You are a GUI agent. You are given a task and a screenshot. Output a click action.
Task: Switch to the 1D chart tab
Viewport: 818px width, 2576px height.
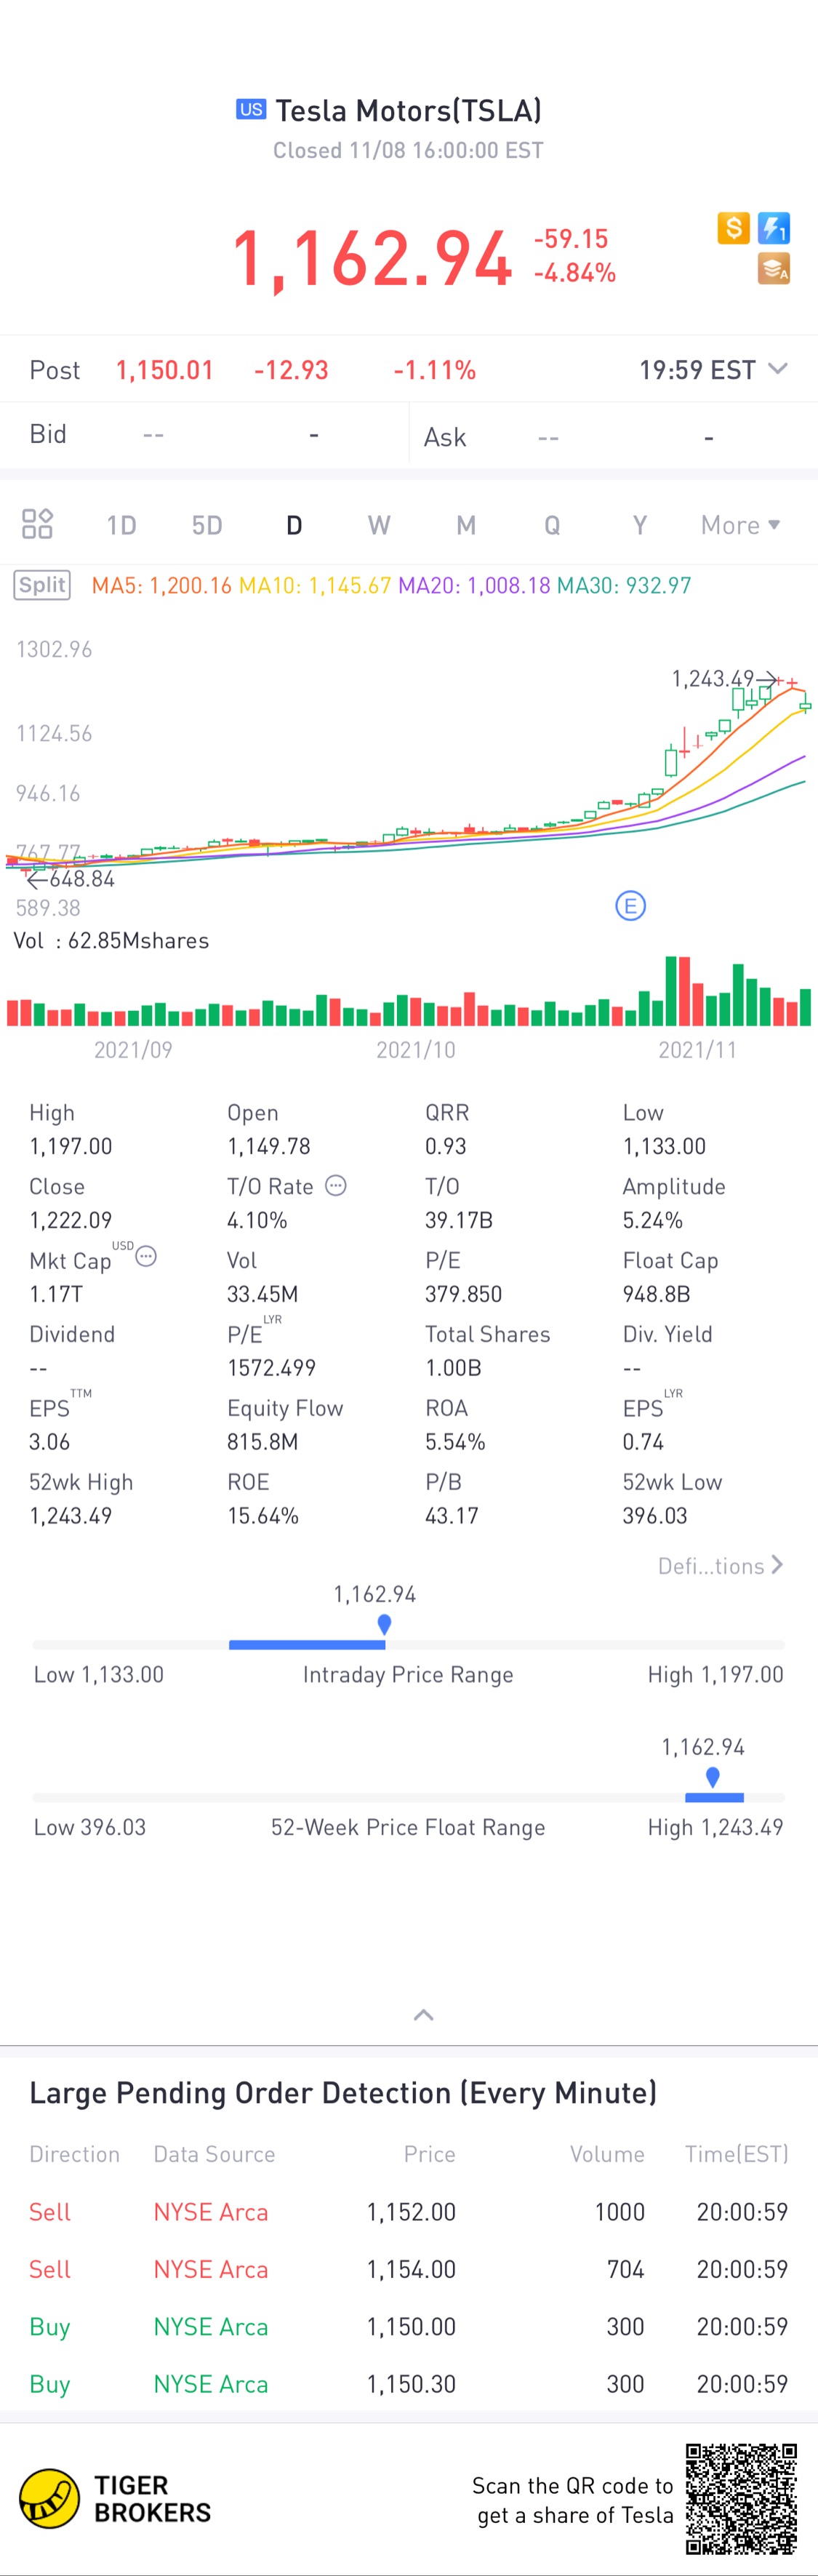pyautogui.click(x=121, y=525)
